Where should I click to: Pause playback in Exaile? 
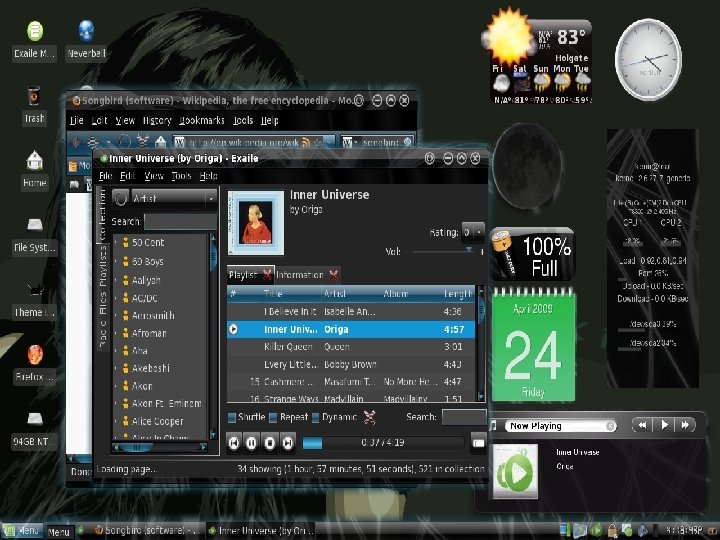point(251,443)
